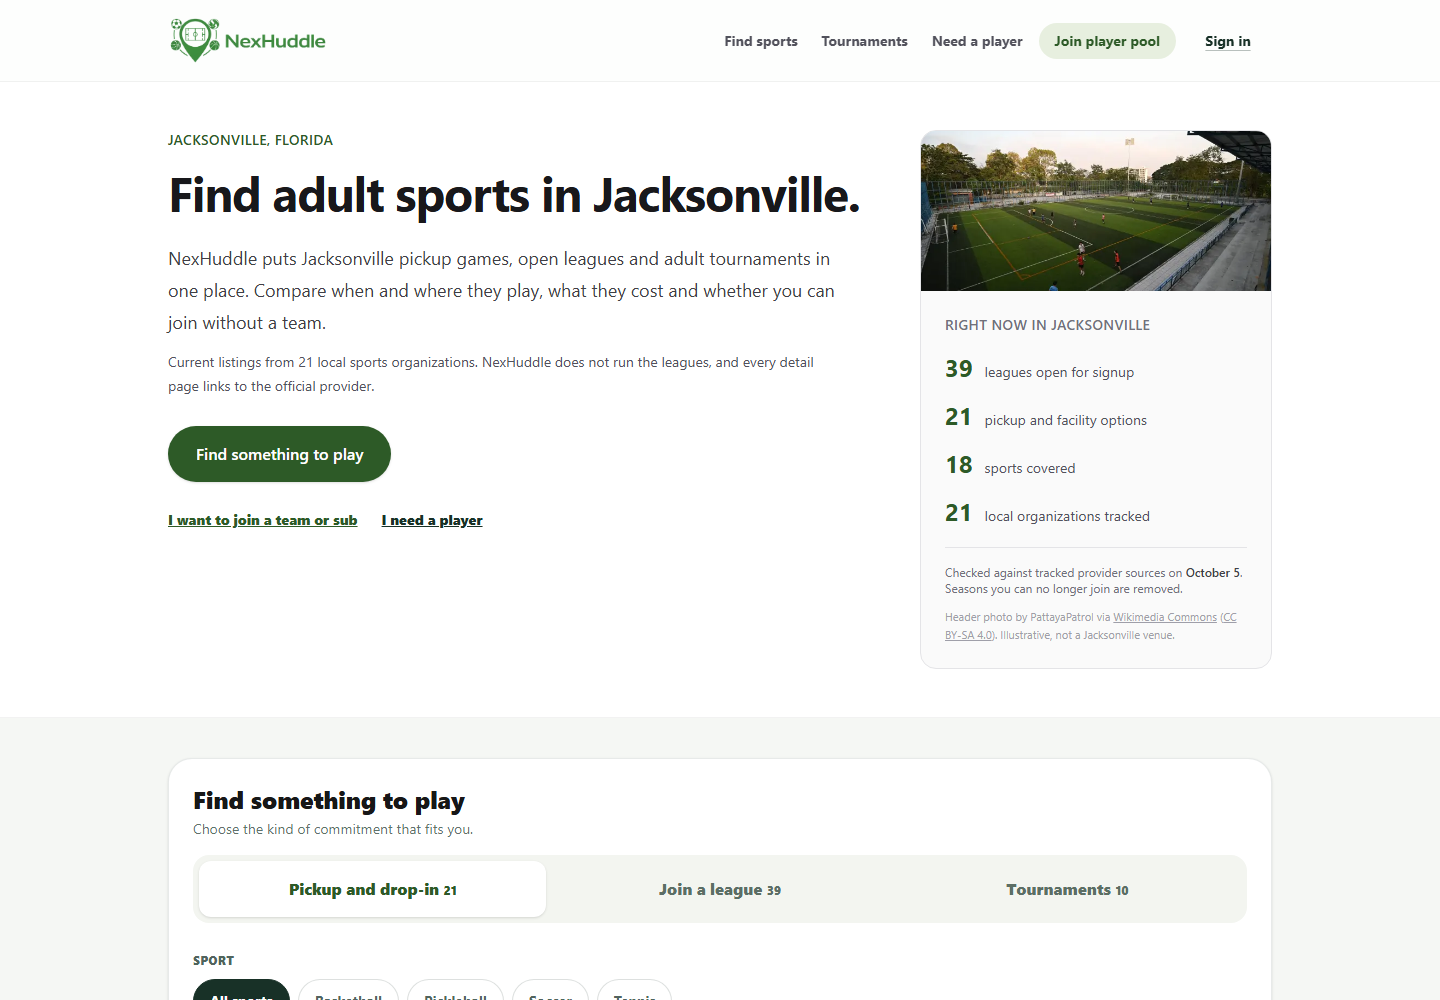Click the NexHuddle logo icon
The height and width of the screenshot is (1000, 1440).
pos(195,40)
